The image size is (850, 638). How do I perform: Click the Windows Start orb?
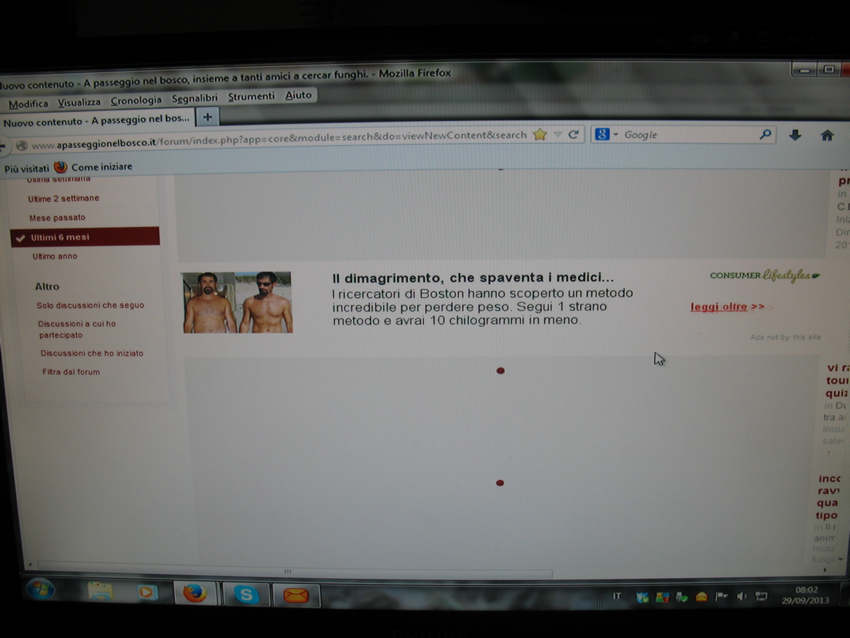tap(40, 589)
